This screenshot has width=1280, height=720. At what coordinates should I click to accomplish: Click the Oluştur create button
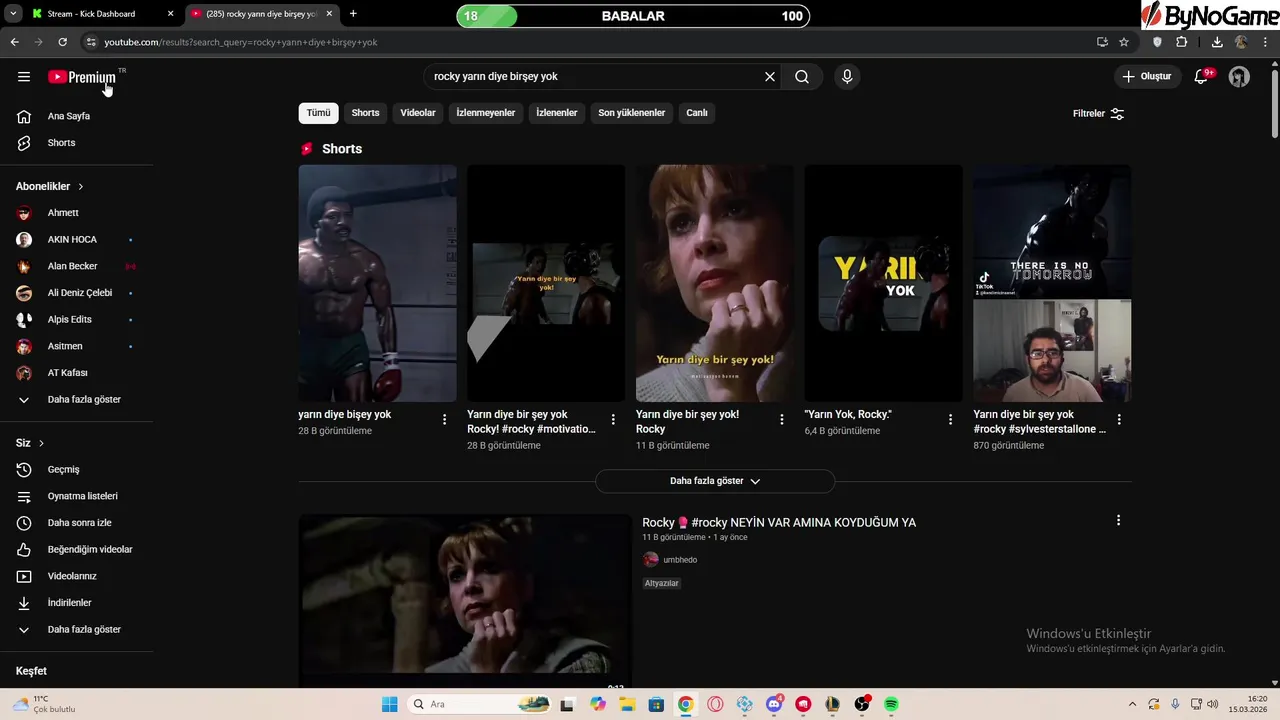click(1147, 77)
